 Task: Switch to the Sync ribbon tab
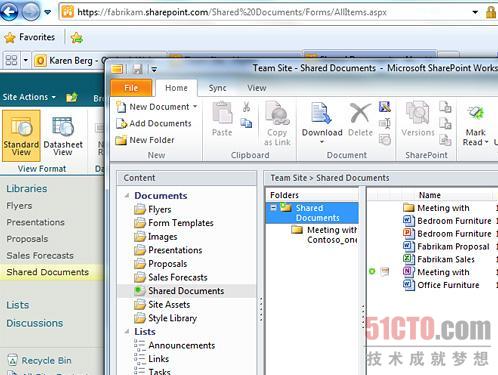point(217,88)
